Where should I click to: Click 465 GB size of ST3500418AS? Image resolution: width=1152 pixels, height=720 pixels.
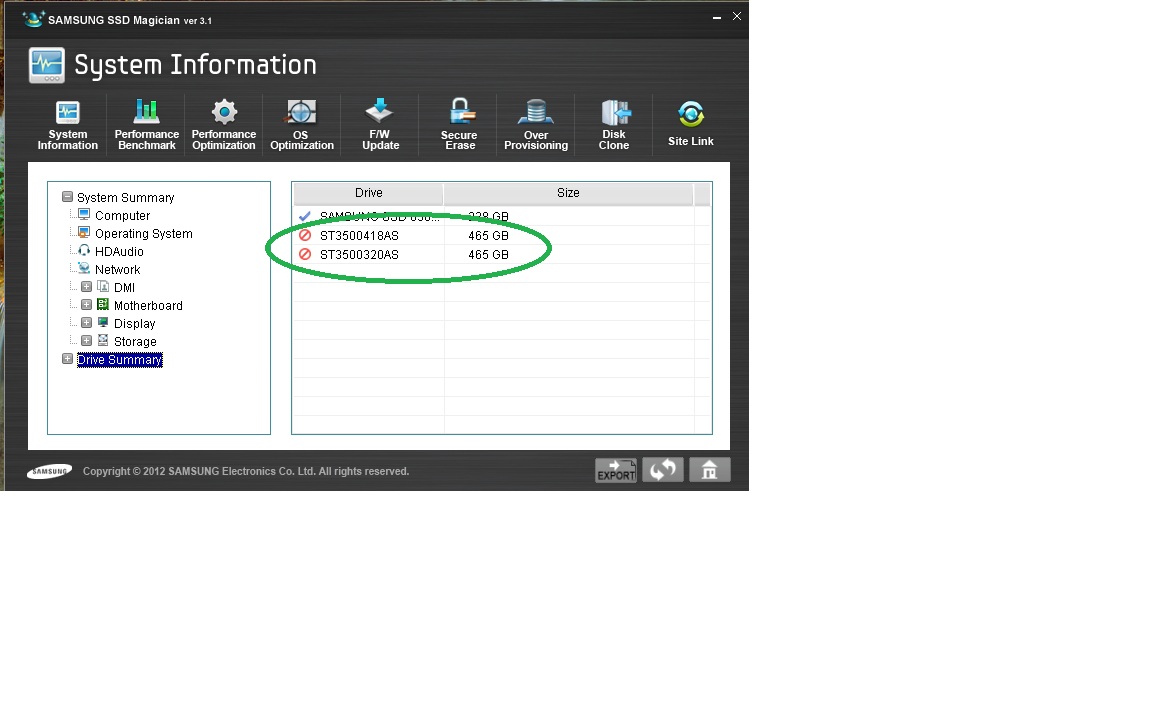point(488,235)
